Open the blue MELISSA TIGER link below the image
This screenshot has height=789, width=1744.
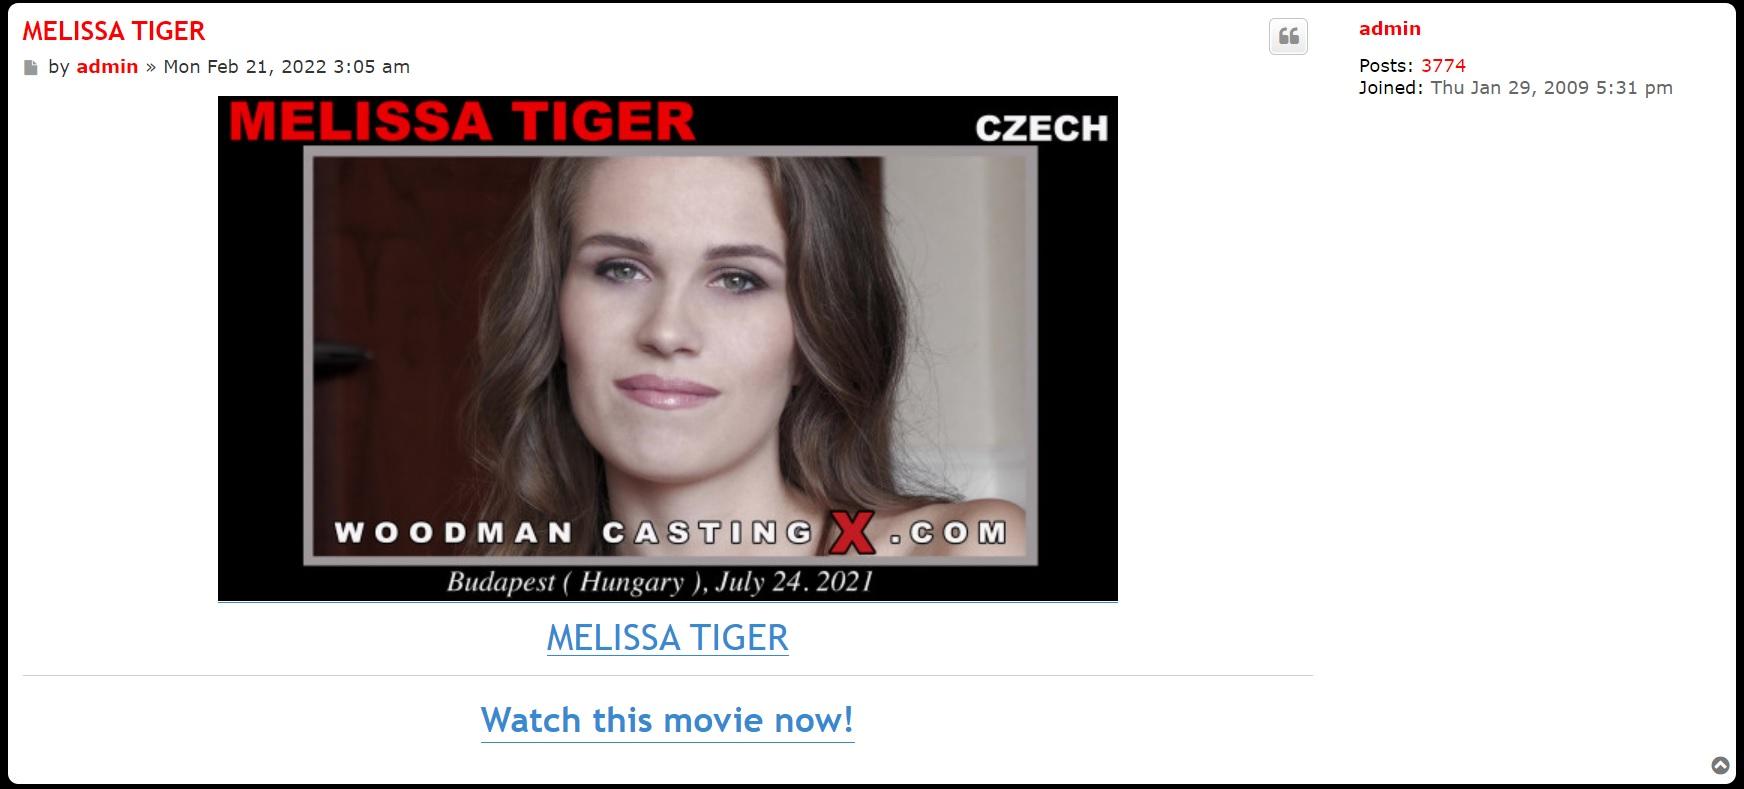(668, 637)
